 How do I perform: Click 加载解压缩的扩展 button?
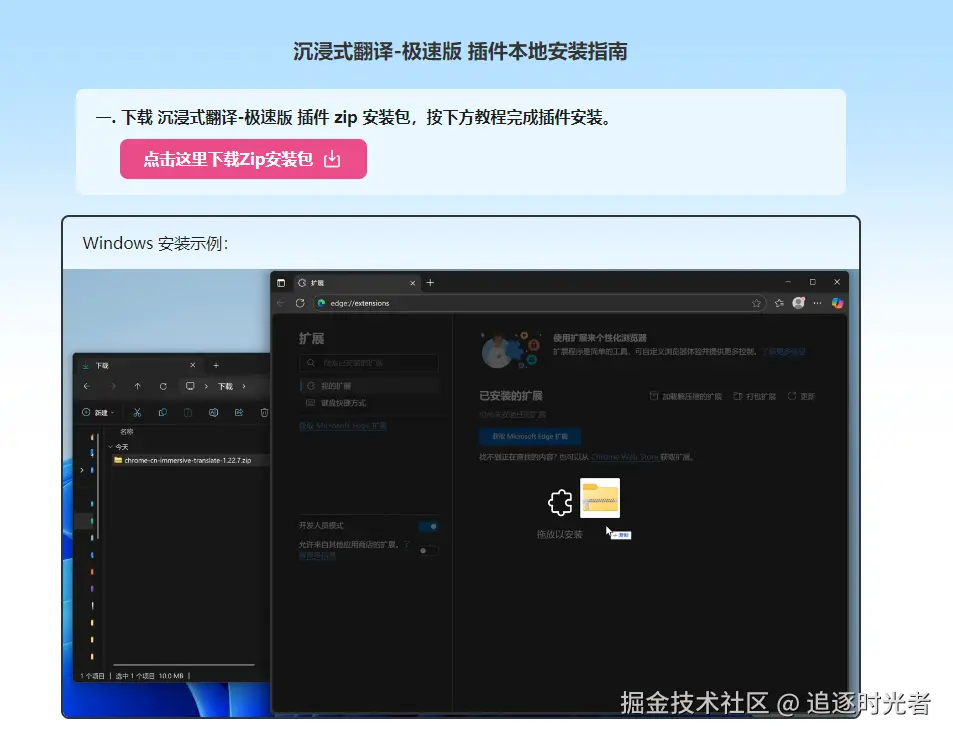pyautogui.click(x=686, y=396)
